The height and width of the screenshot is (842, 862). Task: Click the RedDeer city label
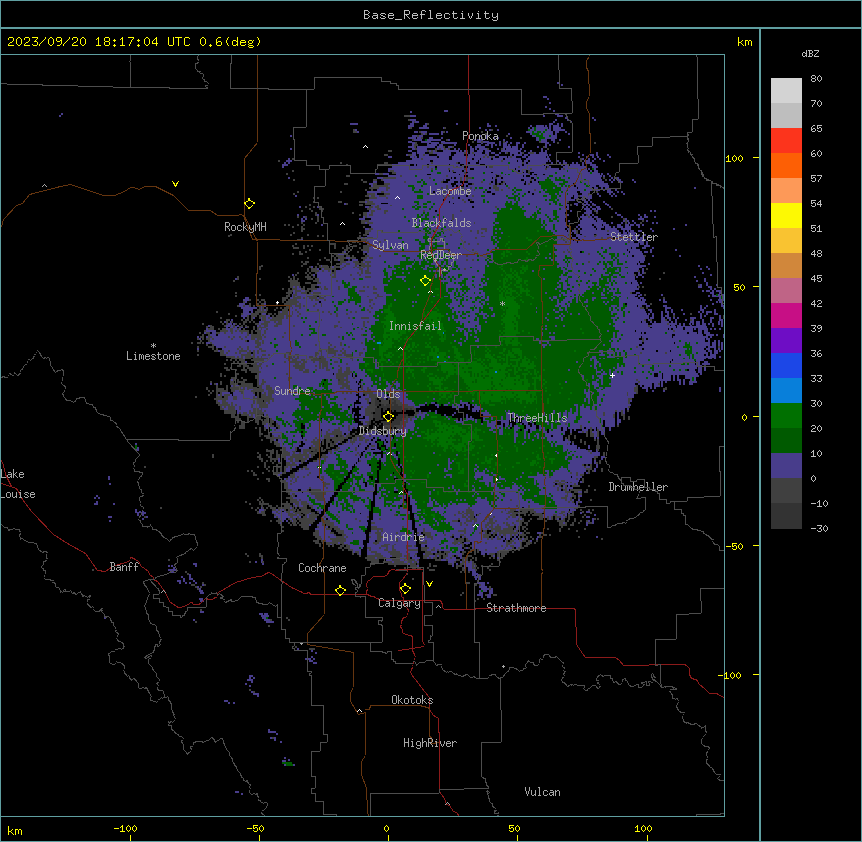[441, 255]
